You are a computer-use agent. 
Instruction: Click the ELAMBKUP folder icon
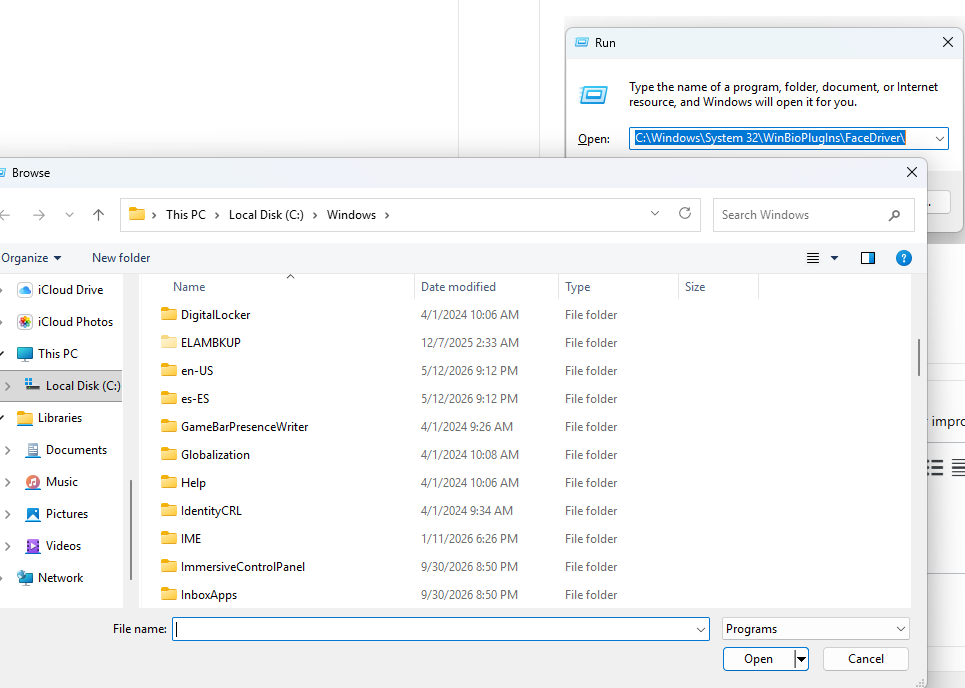click(169, 342)
